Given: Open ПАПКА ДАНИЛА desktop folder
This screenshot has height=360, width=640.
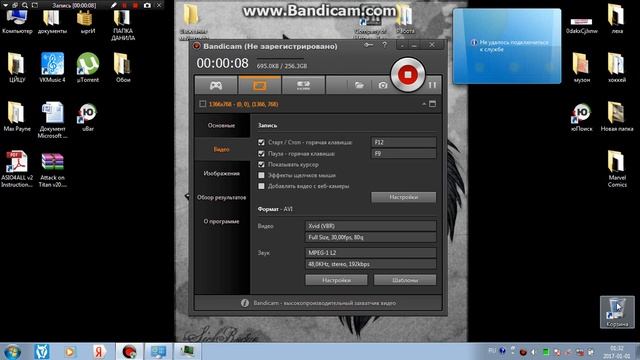Looking at the screenshot, I should click(x=123, y=25).
